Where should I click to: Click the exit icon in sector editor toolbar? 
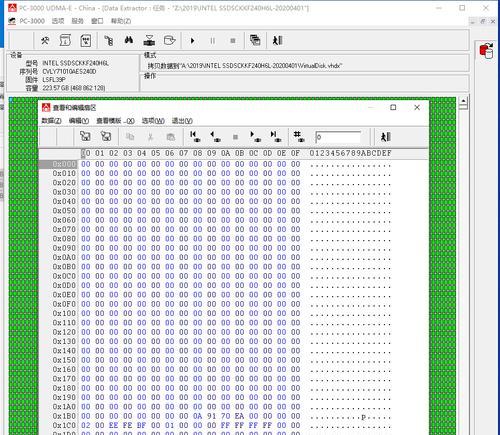(x=386, y=137)
